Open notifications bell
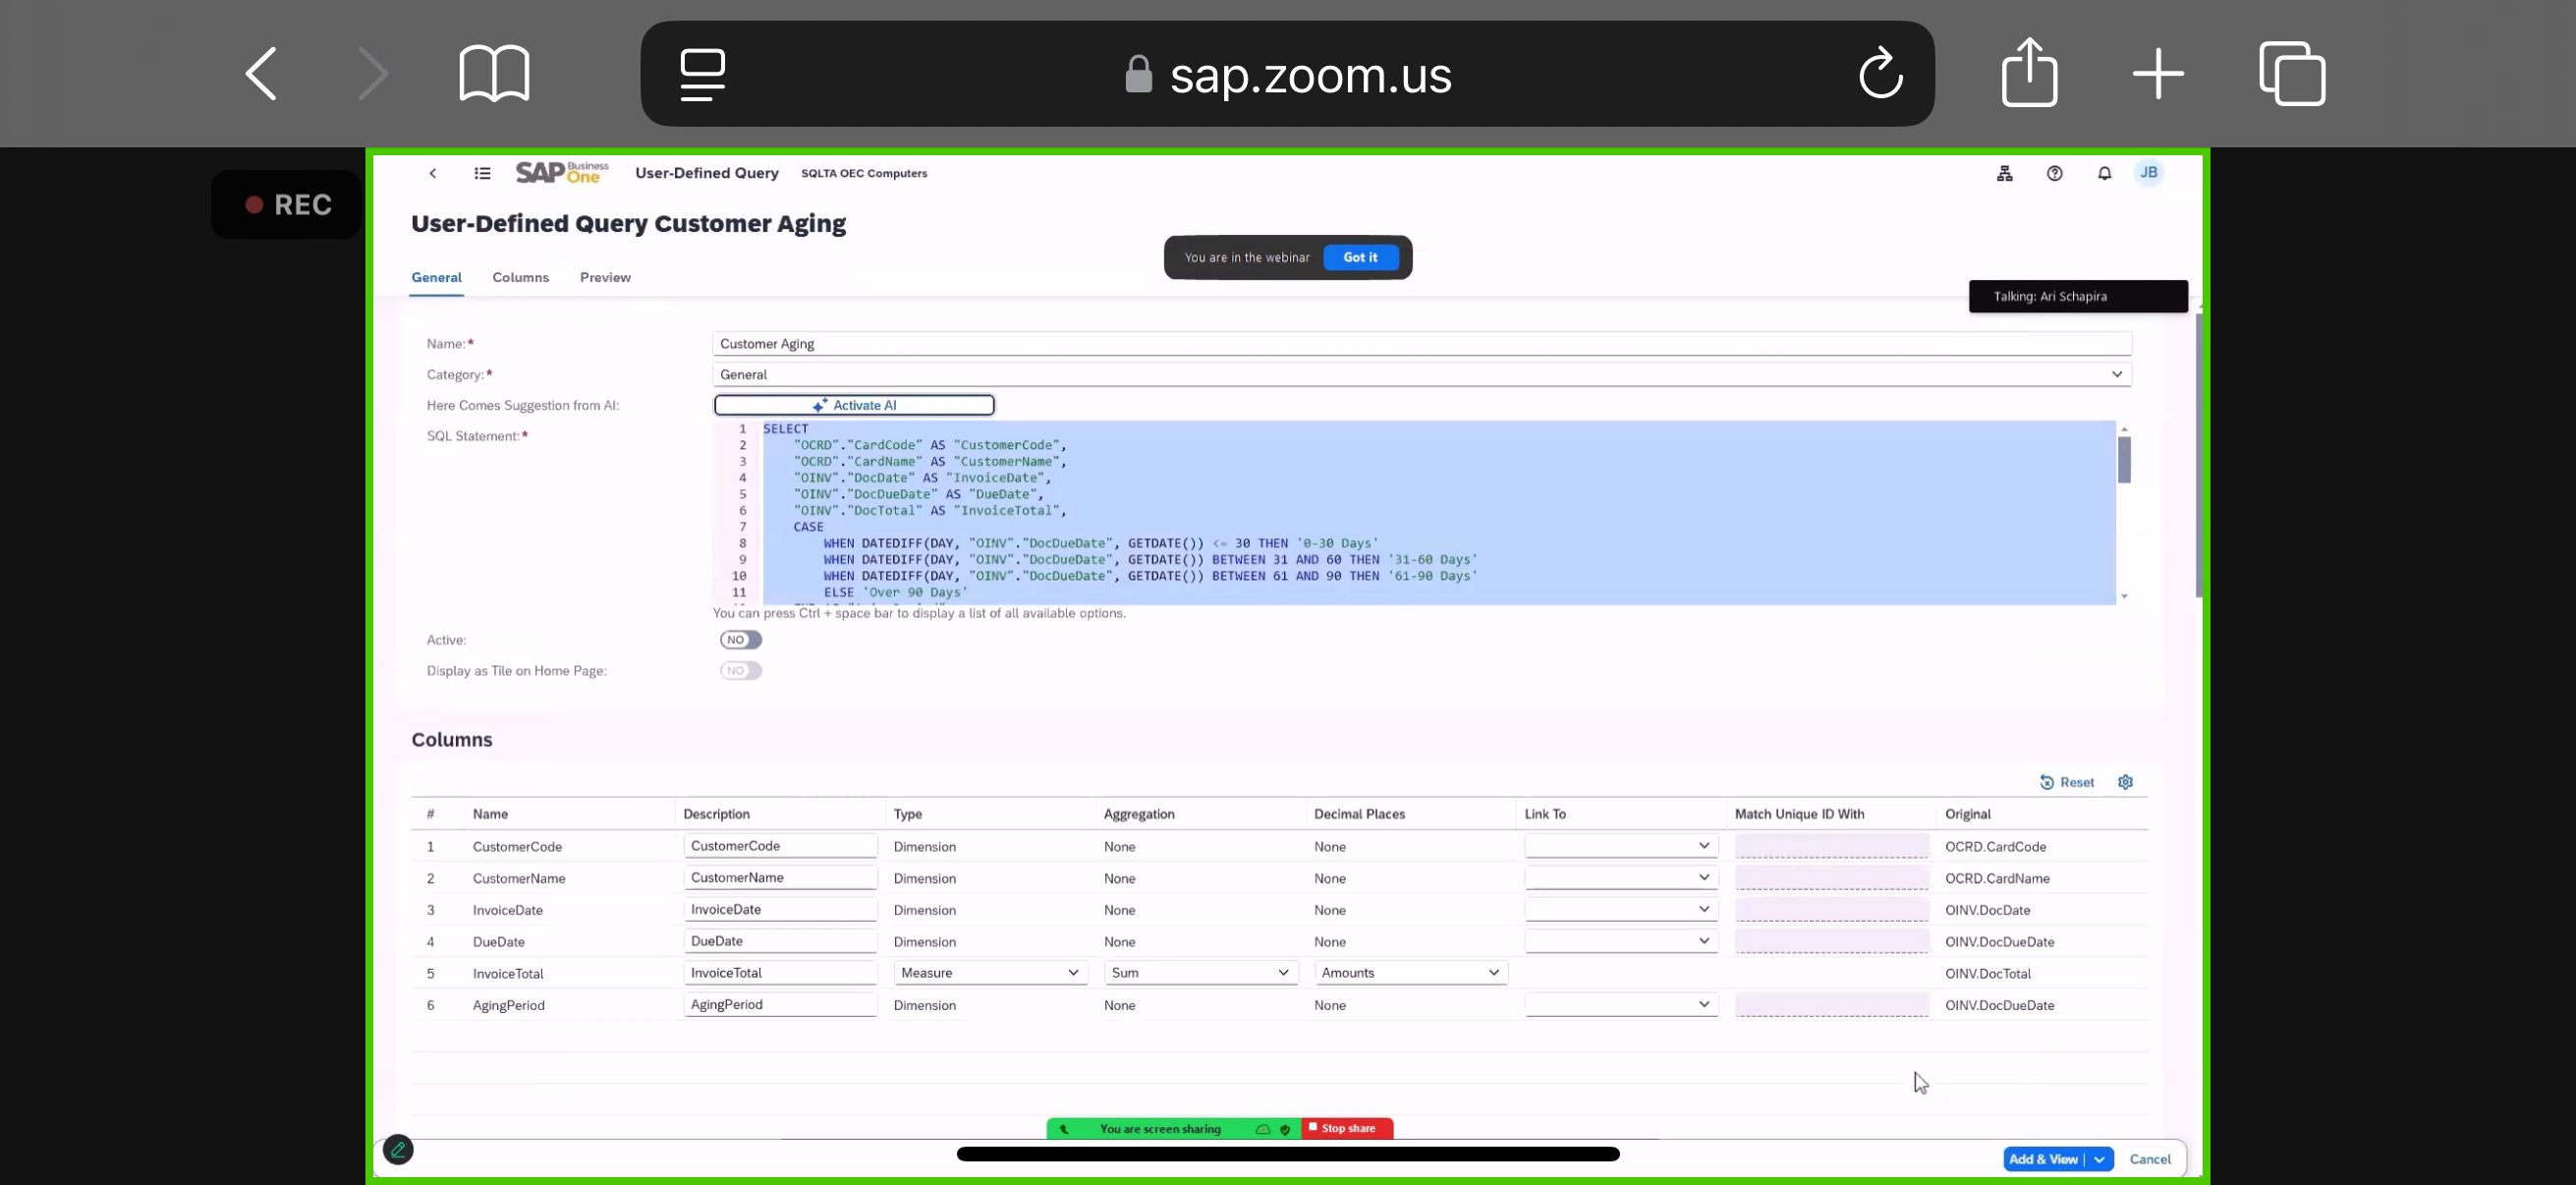This screenshot has height=1185, width=2576. [x=2104, y=173]
